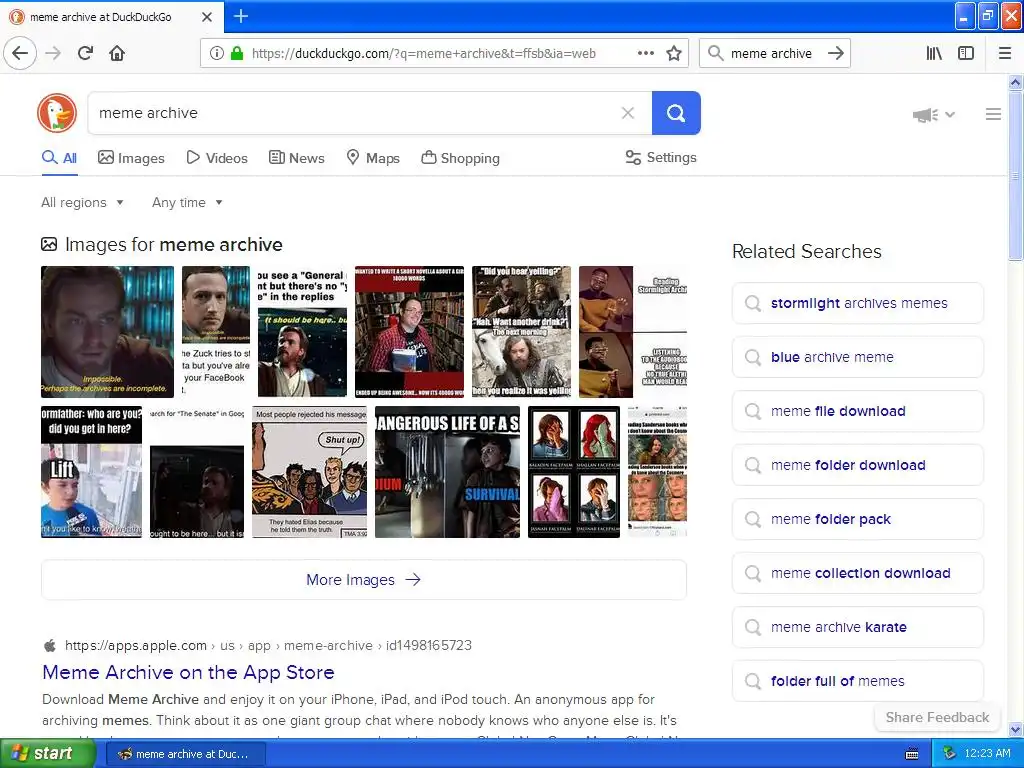
Task: Click the scrollbar down arrow
Action: [1015, 729]
